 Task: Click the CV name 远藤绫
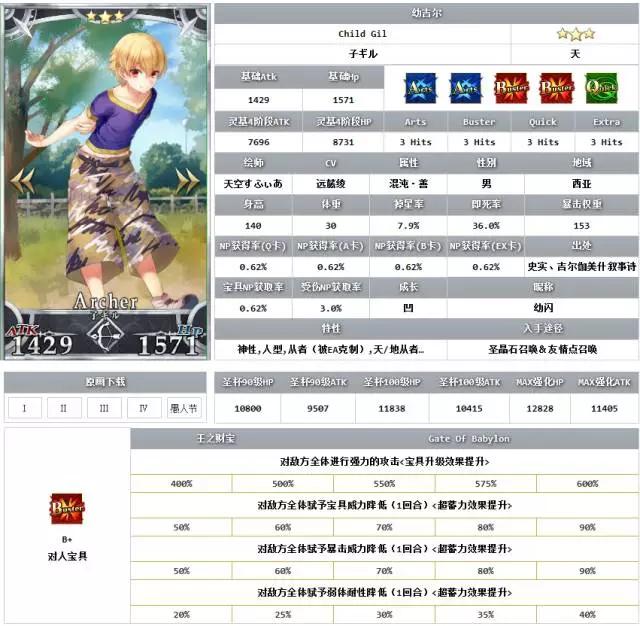point(331,184)
